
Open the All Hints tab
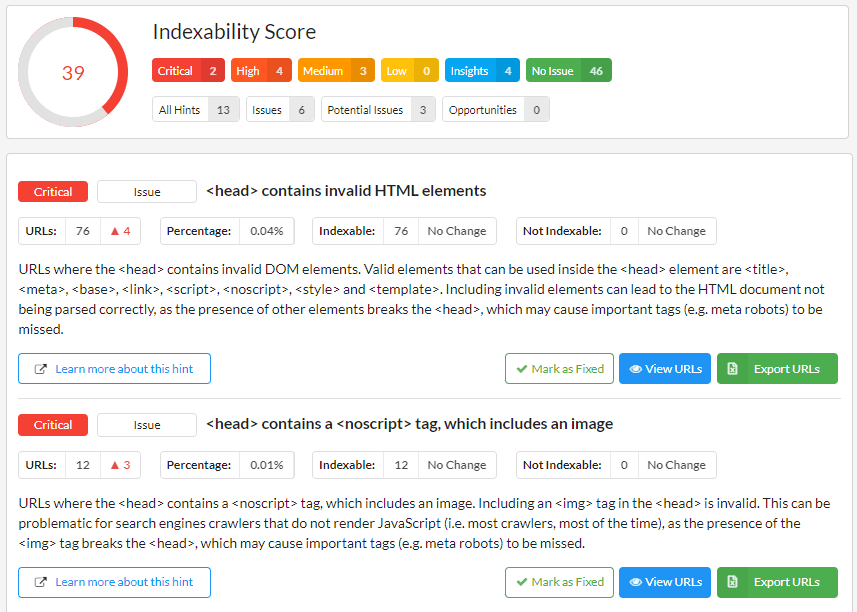click(196, 109)
